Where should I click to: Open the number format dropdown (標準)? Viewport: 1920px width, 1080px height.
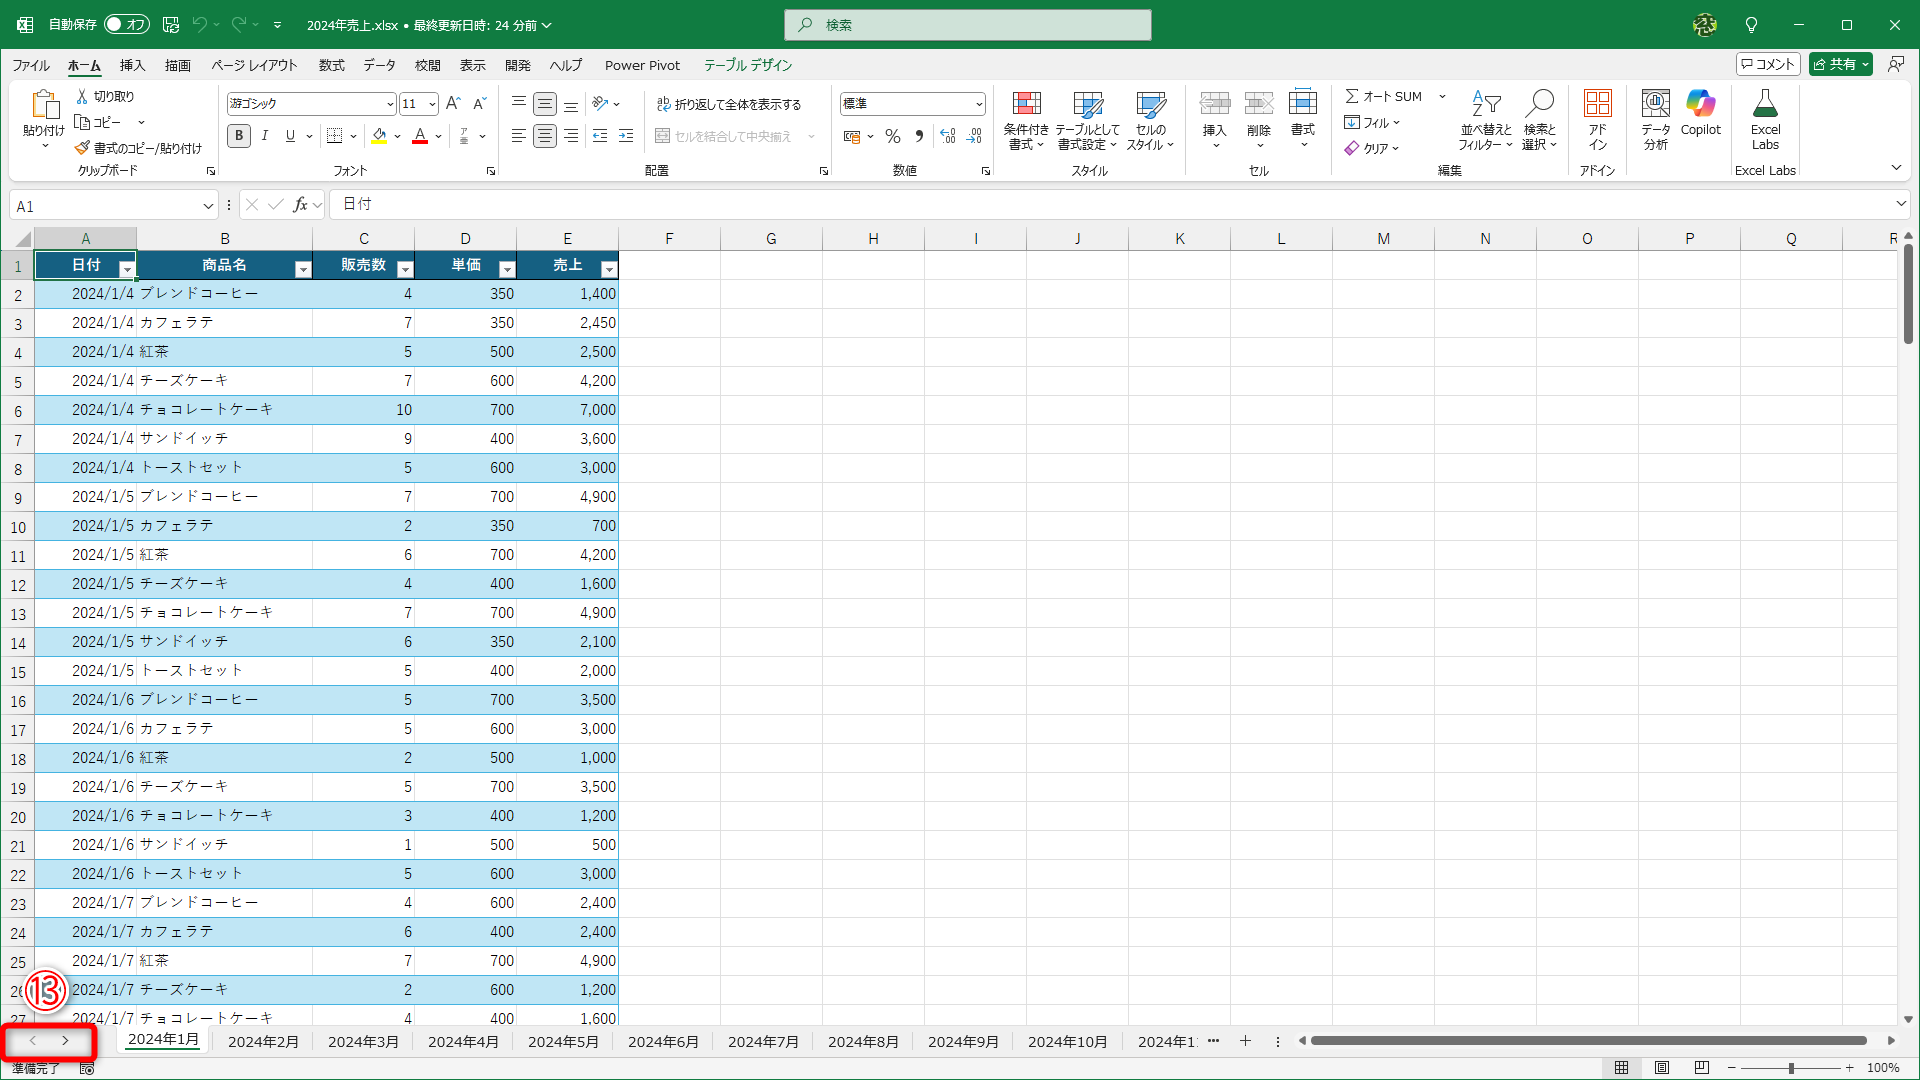pos(978,104)
